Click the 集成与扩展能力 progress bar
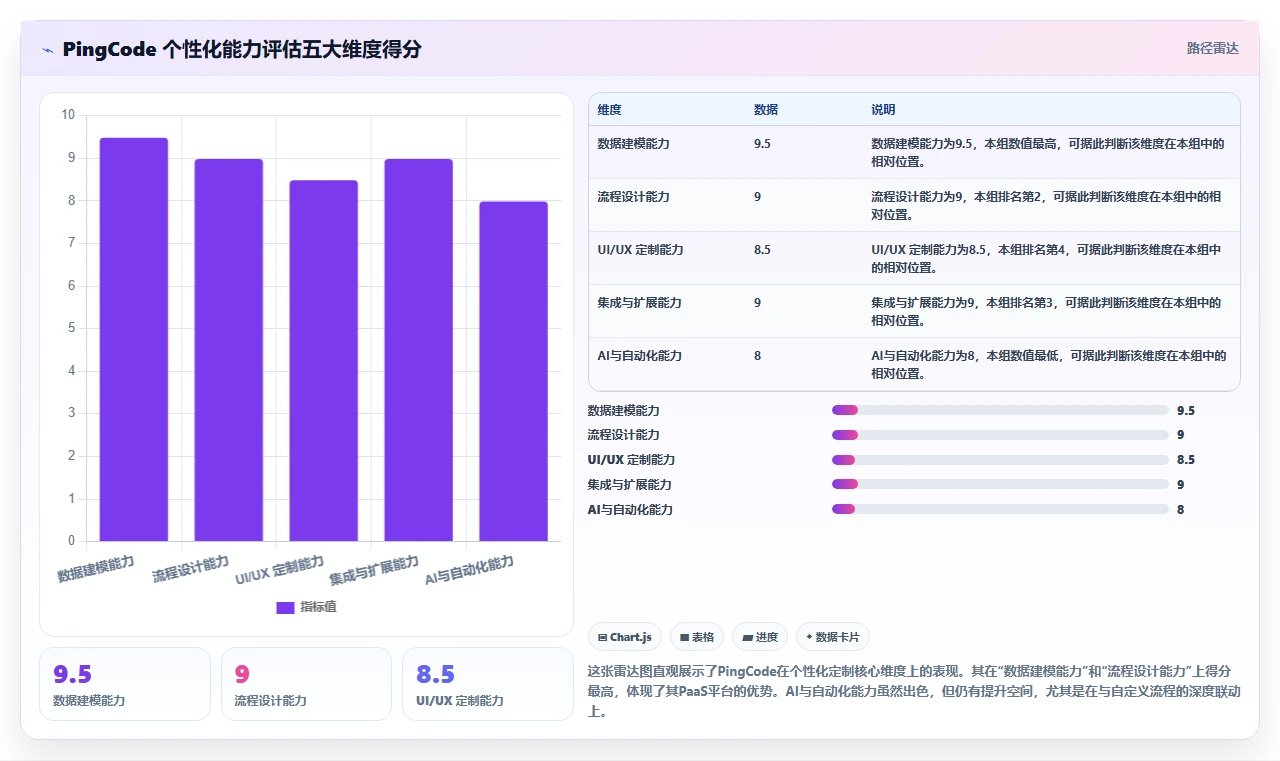Viewport: 1280px width, 761px height. coord(1000,485)
